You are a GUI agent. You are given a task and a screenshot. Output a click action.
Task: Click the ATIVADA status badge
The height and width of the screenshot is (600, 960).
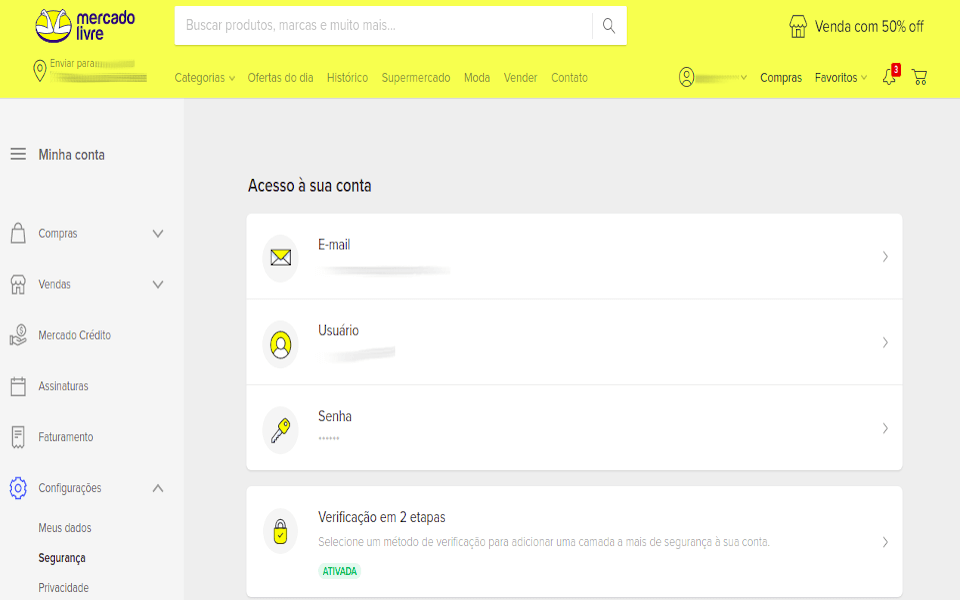pyautogui.click(x=339, y=571)
